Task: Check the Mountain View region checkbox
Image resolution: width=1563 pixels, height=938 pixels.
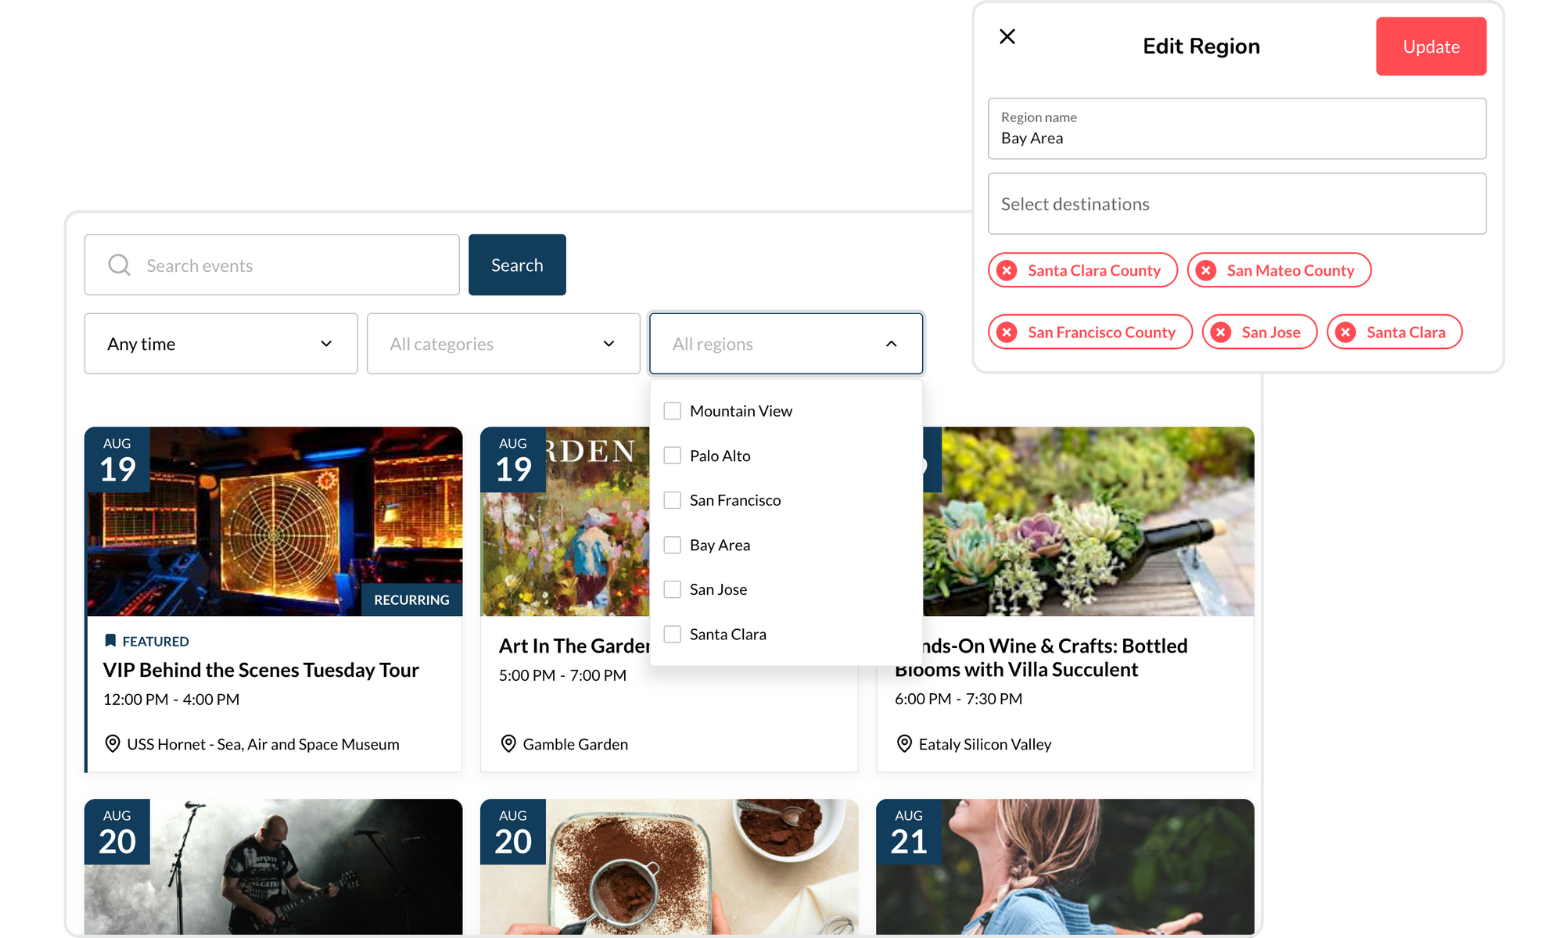Action: pyautogui.click(x=672, y=411)
